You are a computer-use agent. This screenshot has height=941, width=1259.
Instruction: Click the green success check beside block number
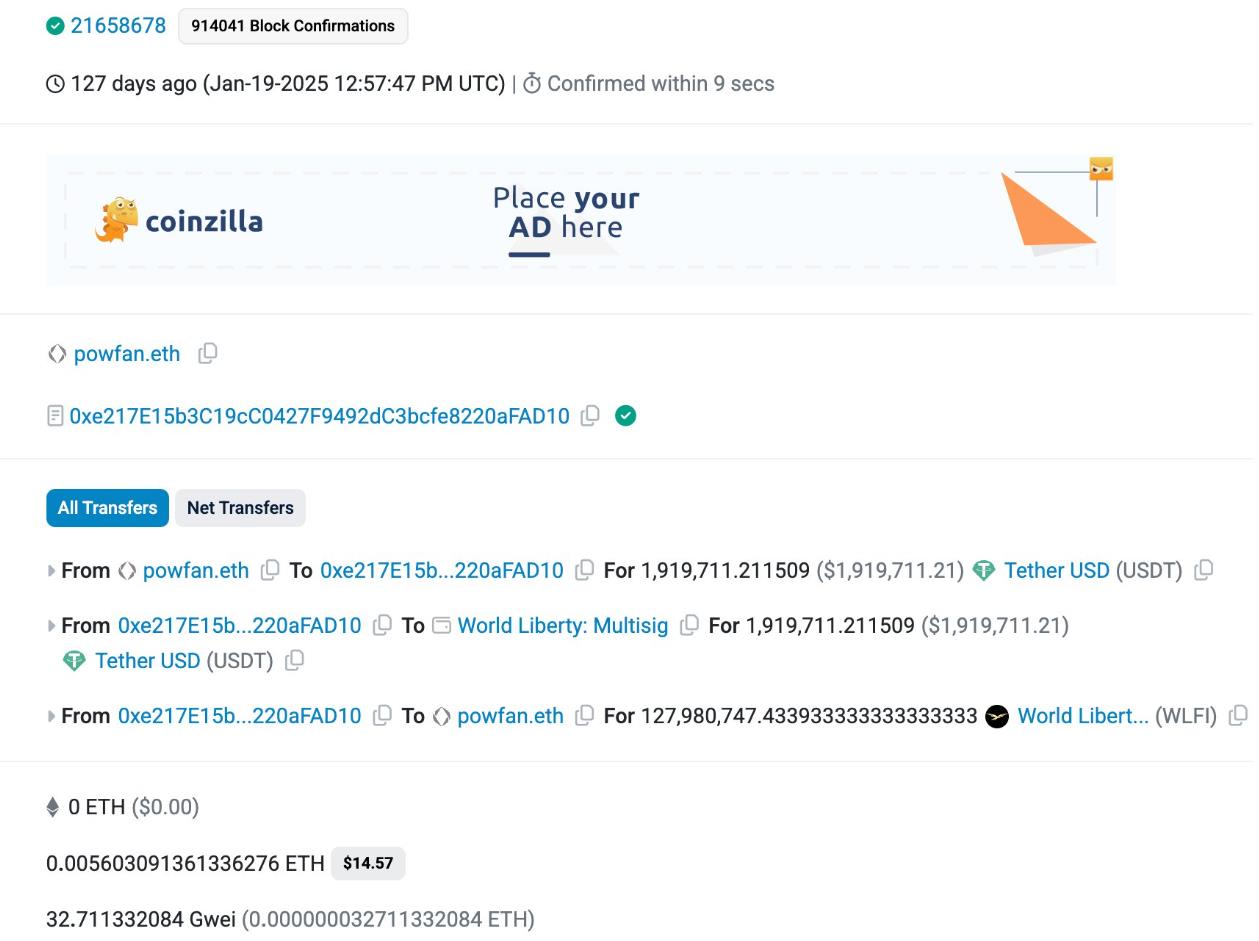point(55,26)
